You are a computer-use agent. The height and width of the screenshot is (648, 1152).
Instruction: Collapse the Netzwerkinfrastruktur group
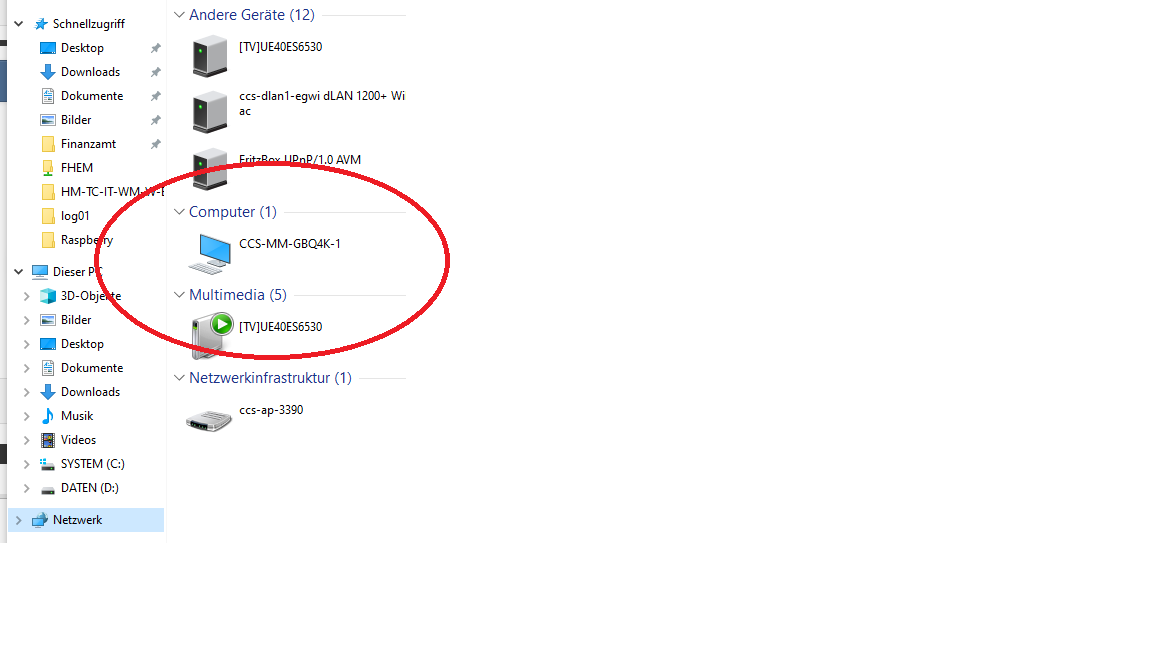[179, 378]
